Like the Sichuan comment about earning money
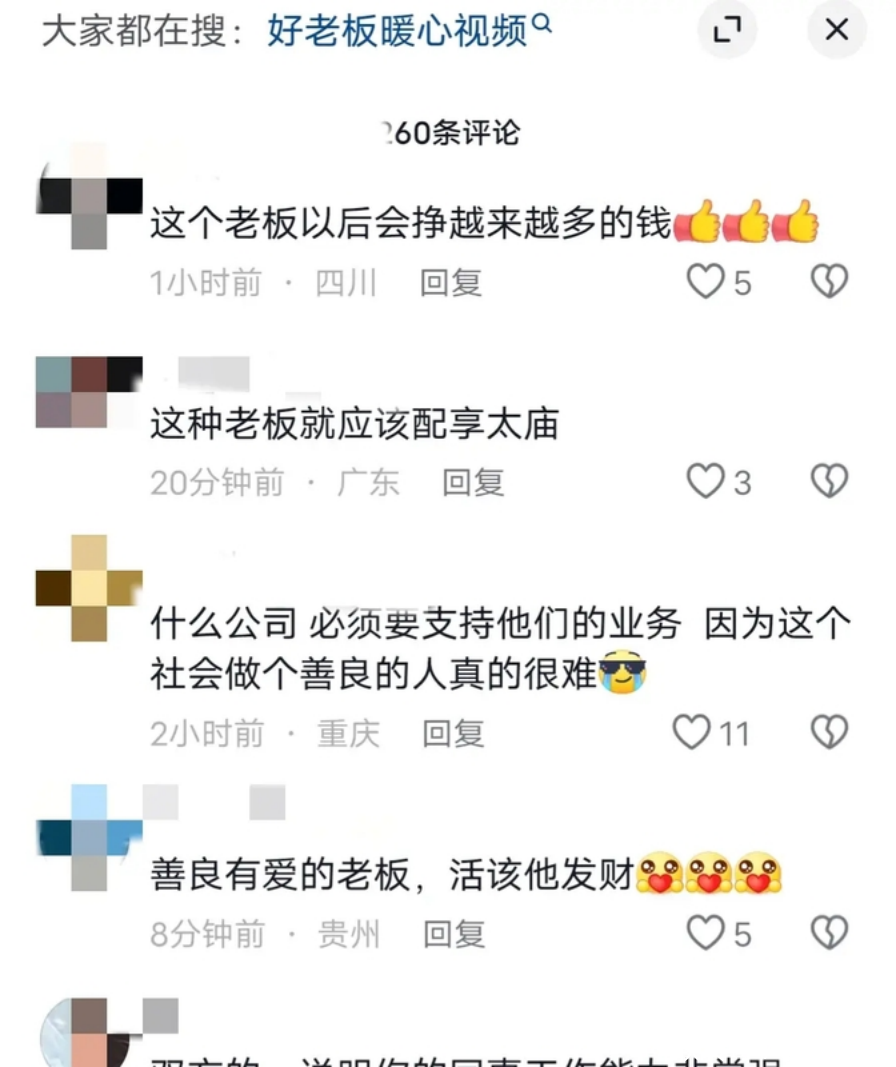The width and height of the screenshot is (896, 1067). pyautogui.click(x=705, y=281)
